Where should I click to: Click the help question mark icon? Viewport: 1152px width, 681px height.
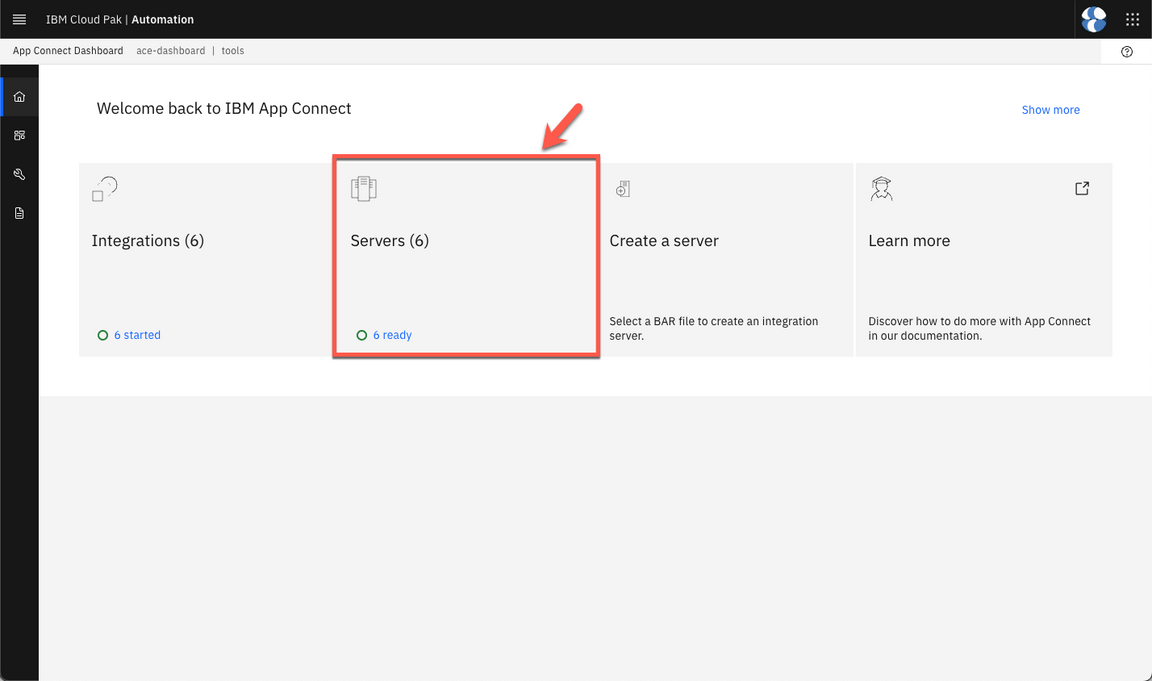pos(1127,52)
